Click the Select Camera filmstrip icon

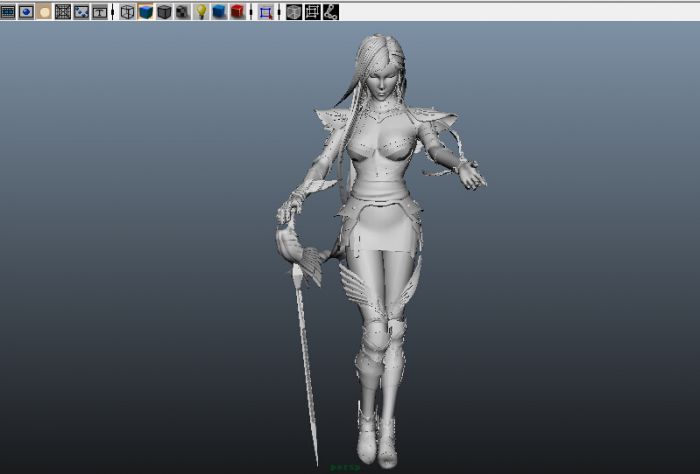click(x=8, y=12)
